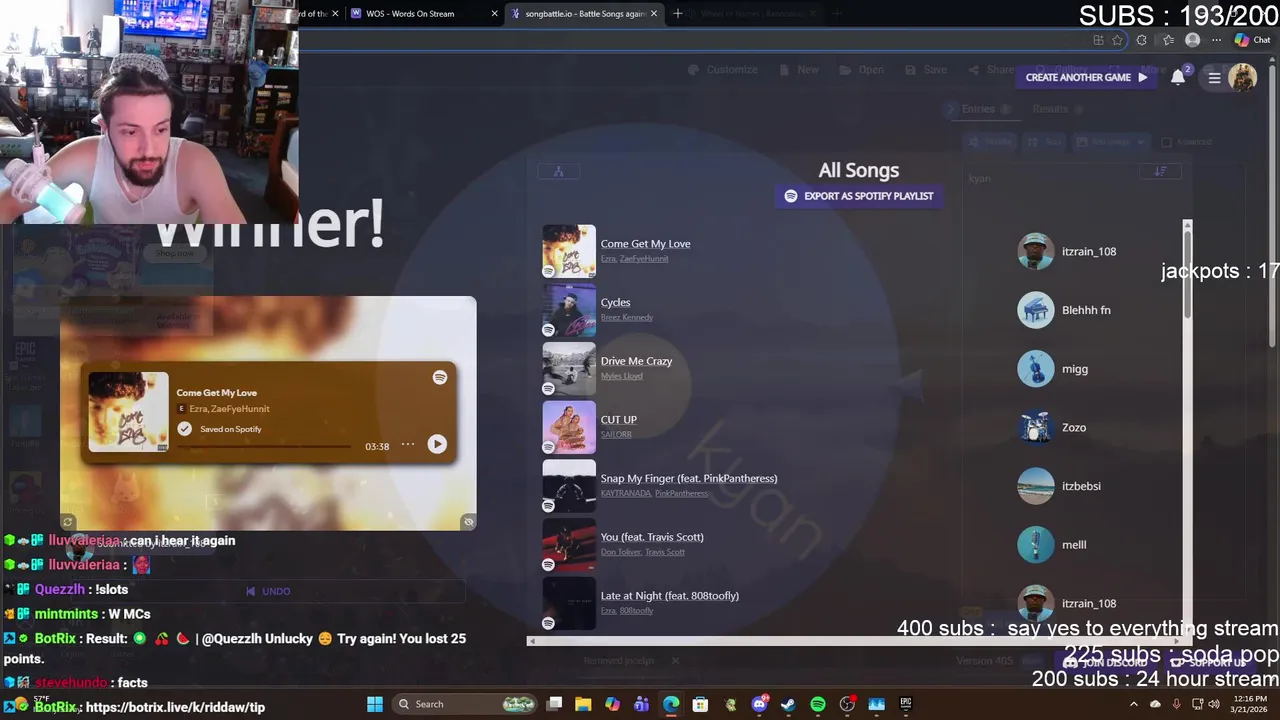Click Create Another Game button
The height and width of the screenshot is (720, 1280).
pyautogui.click(x=1086, y=77)
